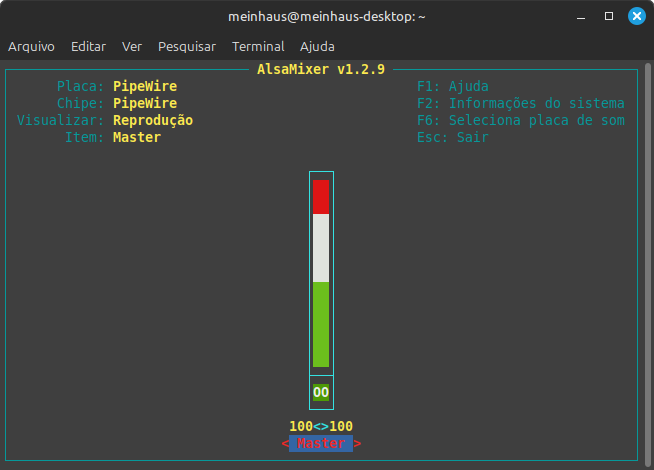Image resolution: width=654 pixels, height=470 pixels.
Task: Select the Master channel label
Action: pyautogui.click(x=321, y=443)
